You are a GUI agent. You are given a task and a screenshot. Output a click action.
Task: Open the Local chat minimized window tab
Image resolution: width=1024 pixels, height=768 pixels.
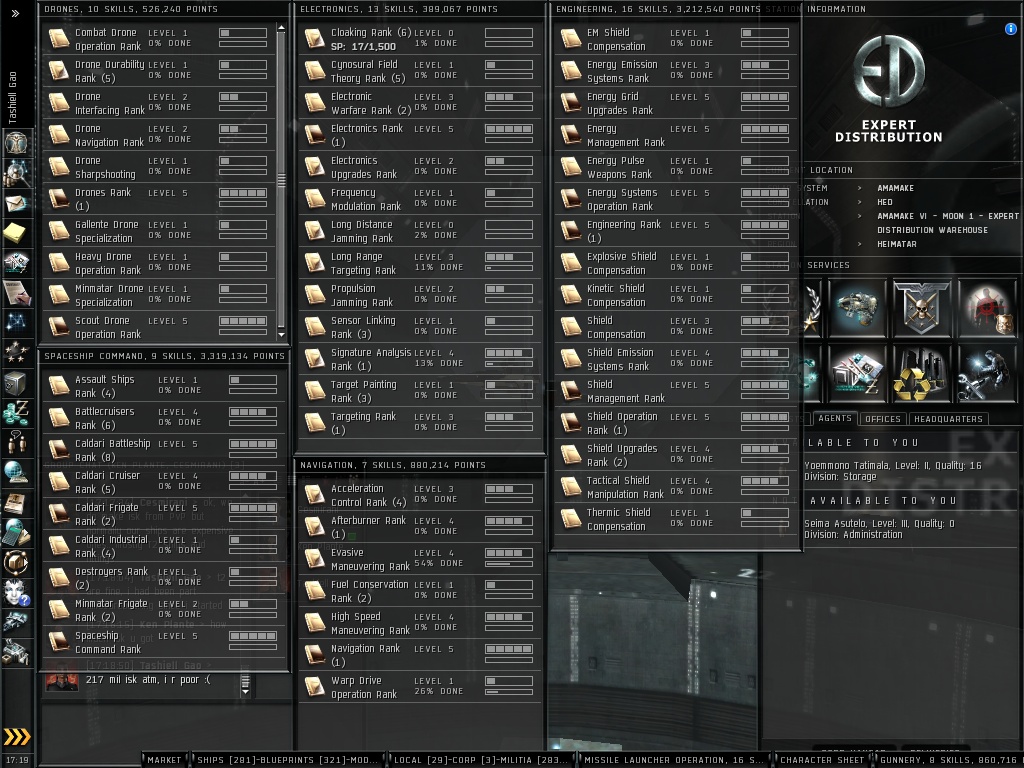(481, 760)
